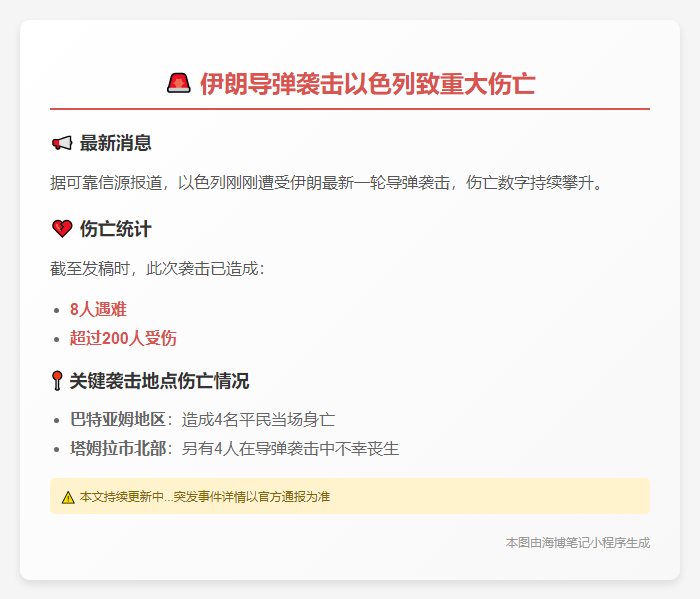The width and height of the screenshot is (700, 599).
Task: Click the red siren emoji in the title
Action: (x=179, y=83)
